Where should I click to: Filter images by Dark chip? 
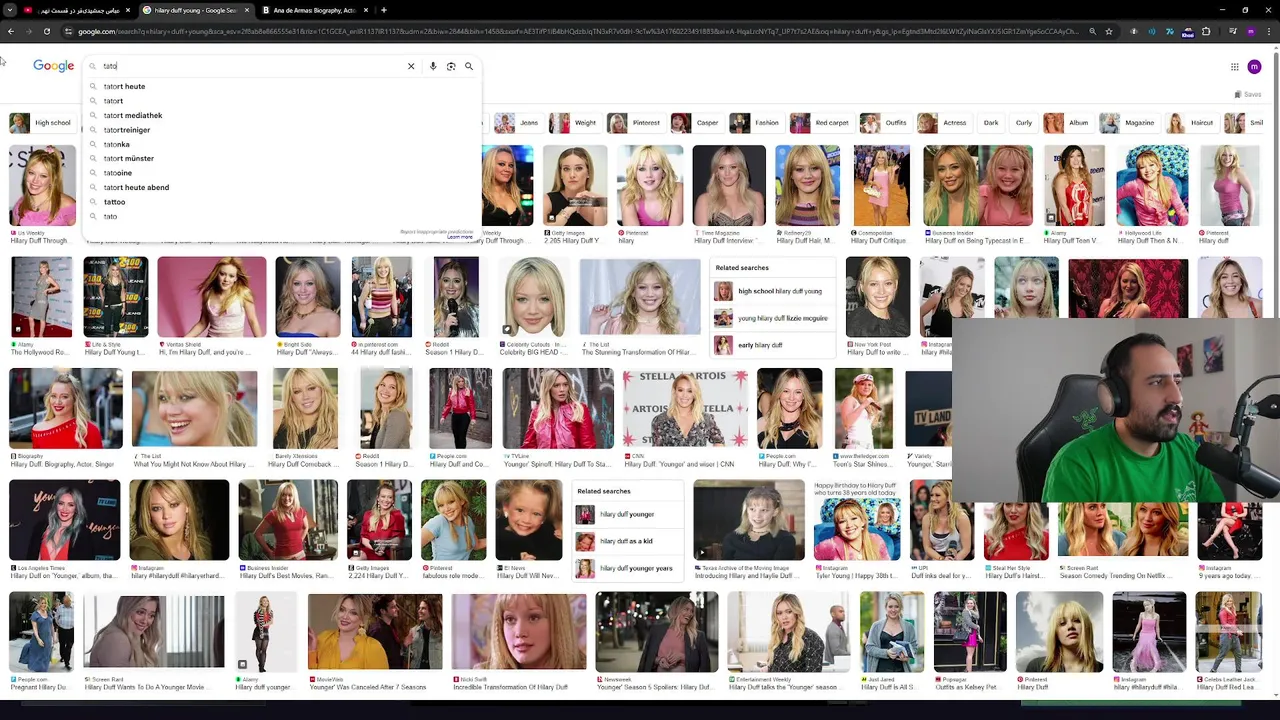tap(991, 123)
